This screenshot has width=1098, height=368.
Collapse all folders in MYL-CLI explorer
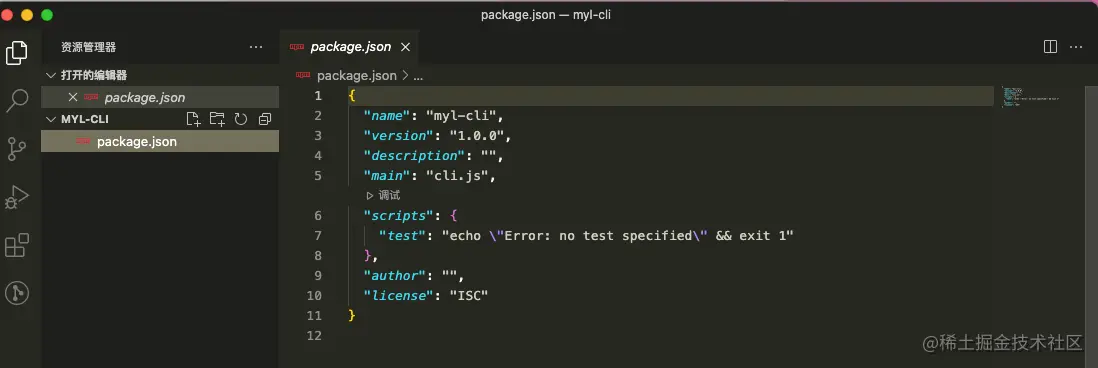point(265,119)
